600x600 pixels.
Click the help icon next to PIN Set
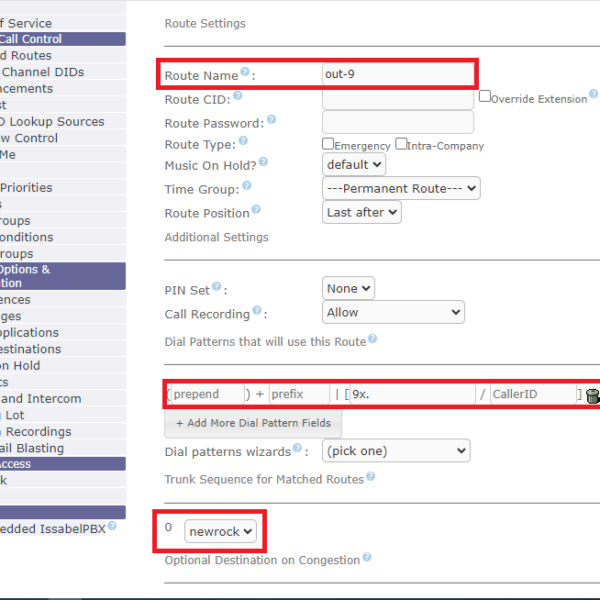(216, 288)
